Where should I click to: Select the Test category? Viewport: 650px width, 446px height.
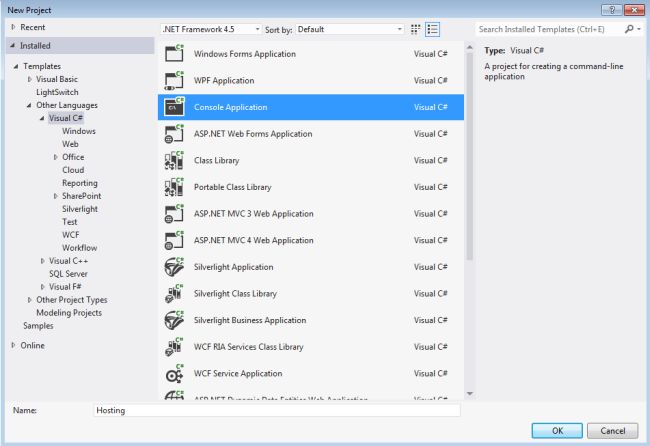[69, 222]
